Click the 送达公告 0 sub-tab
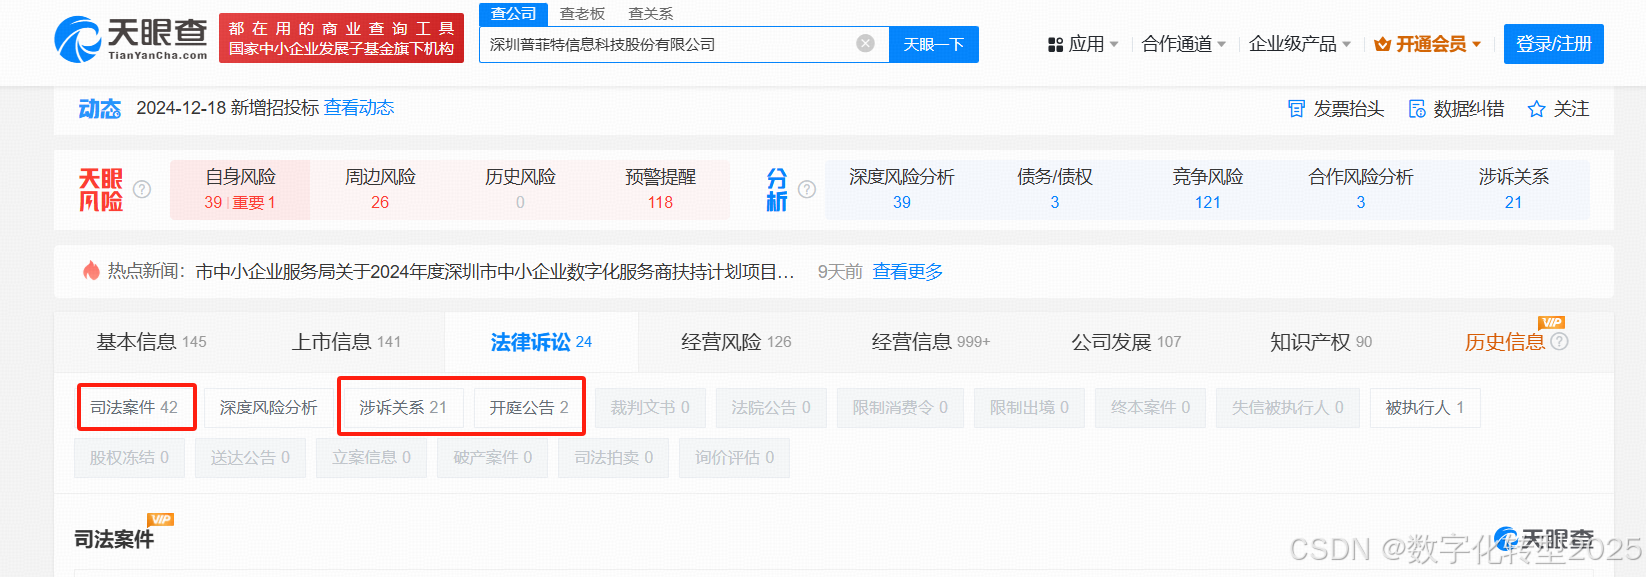This screenshot has width=1646, height=577. pyautogui.click(x=250, y=457)
